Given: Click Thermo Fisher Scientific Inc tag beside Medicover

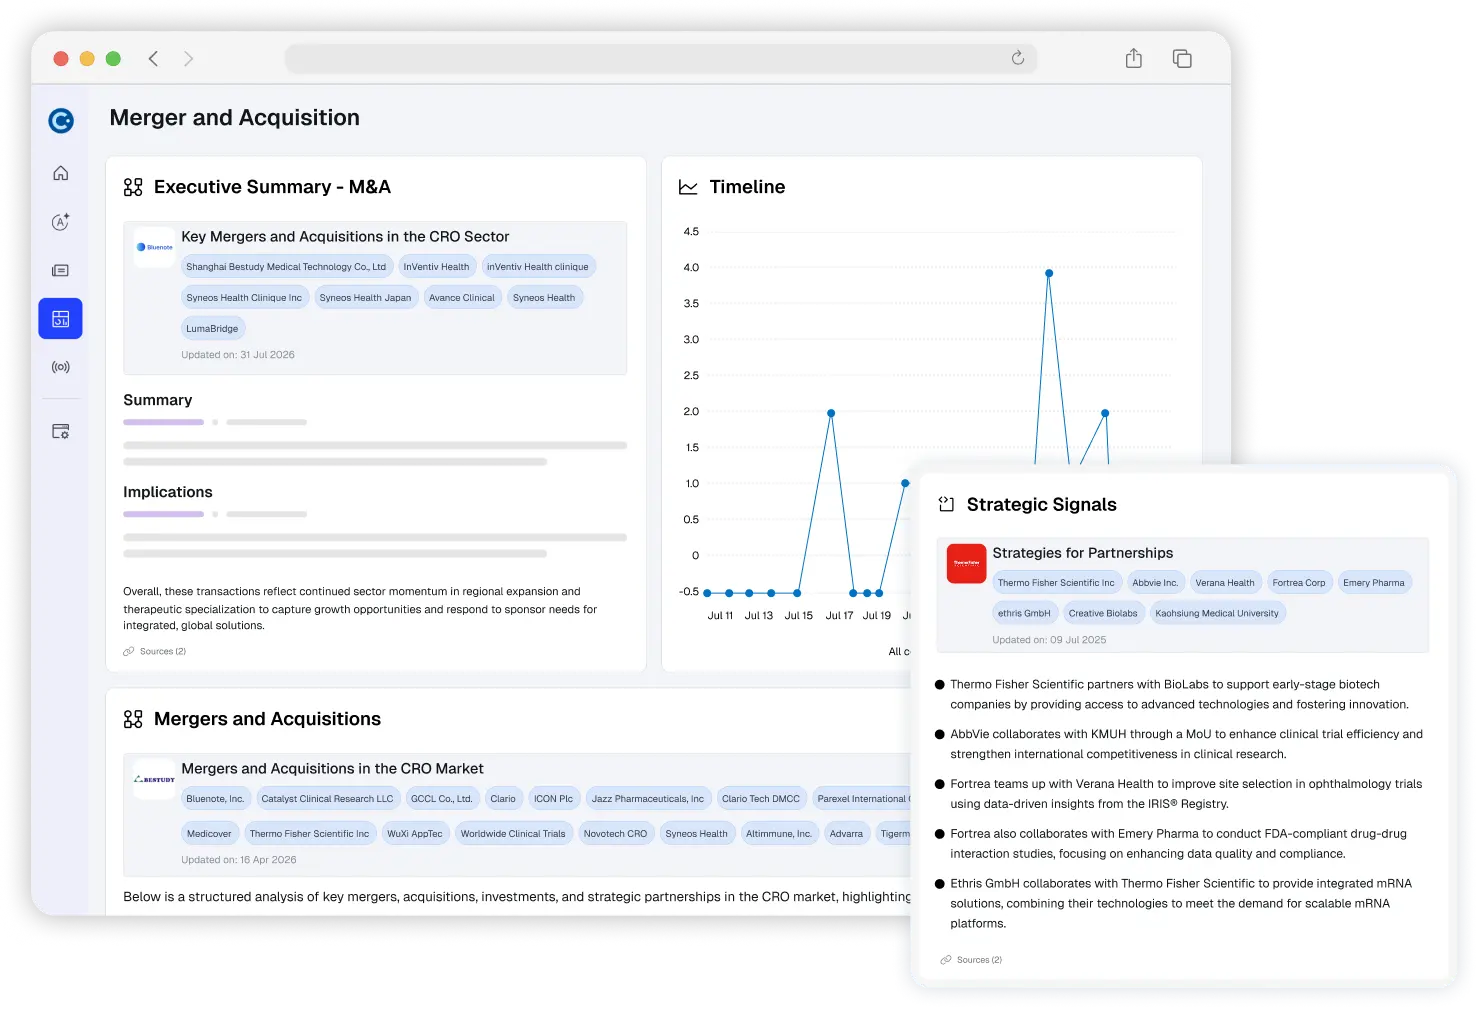Looking at the screenshot, I should coord(309,834).
